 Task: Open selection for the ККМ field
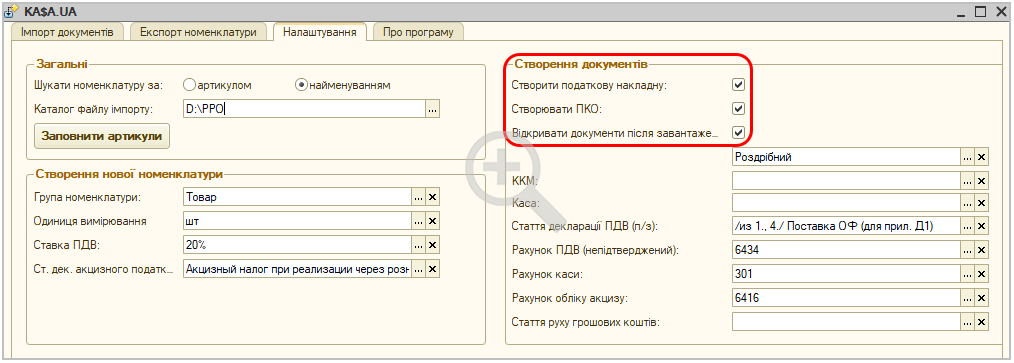pyautogui.click(x=967, y=181)
